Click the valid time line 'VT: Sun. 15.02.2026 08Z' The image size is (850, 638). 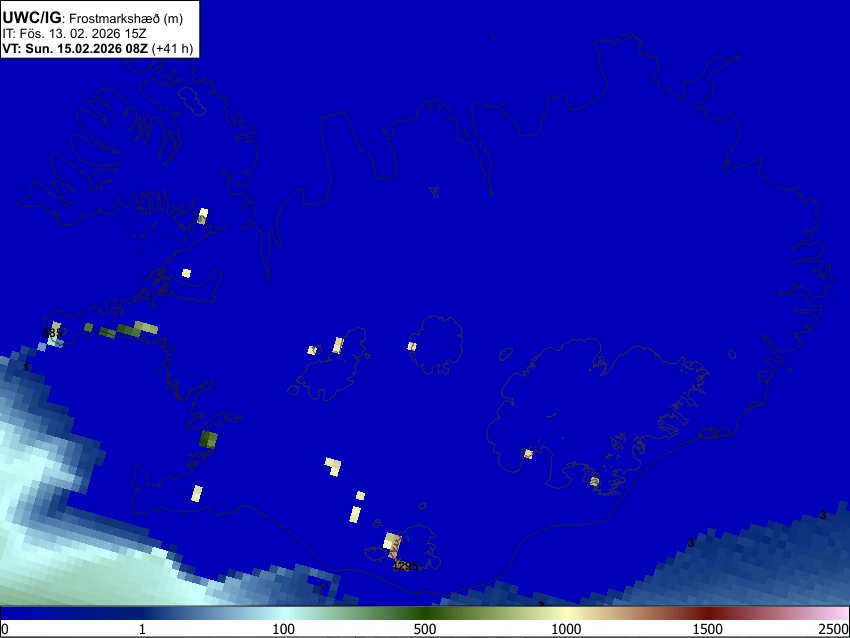[x=75, y=48]
